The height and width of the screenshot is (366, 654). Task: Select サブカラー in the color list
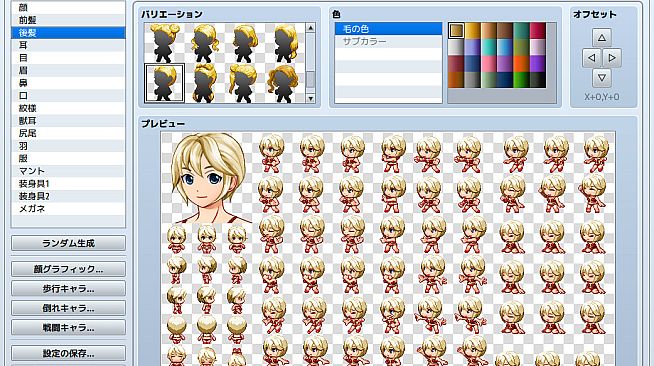pyautogui.click(x=388, y=41)
